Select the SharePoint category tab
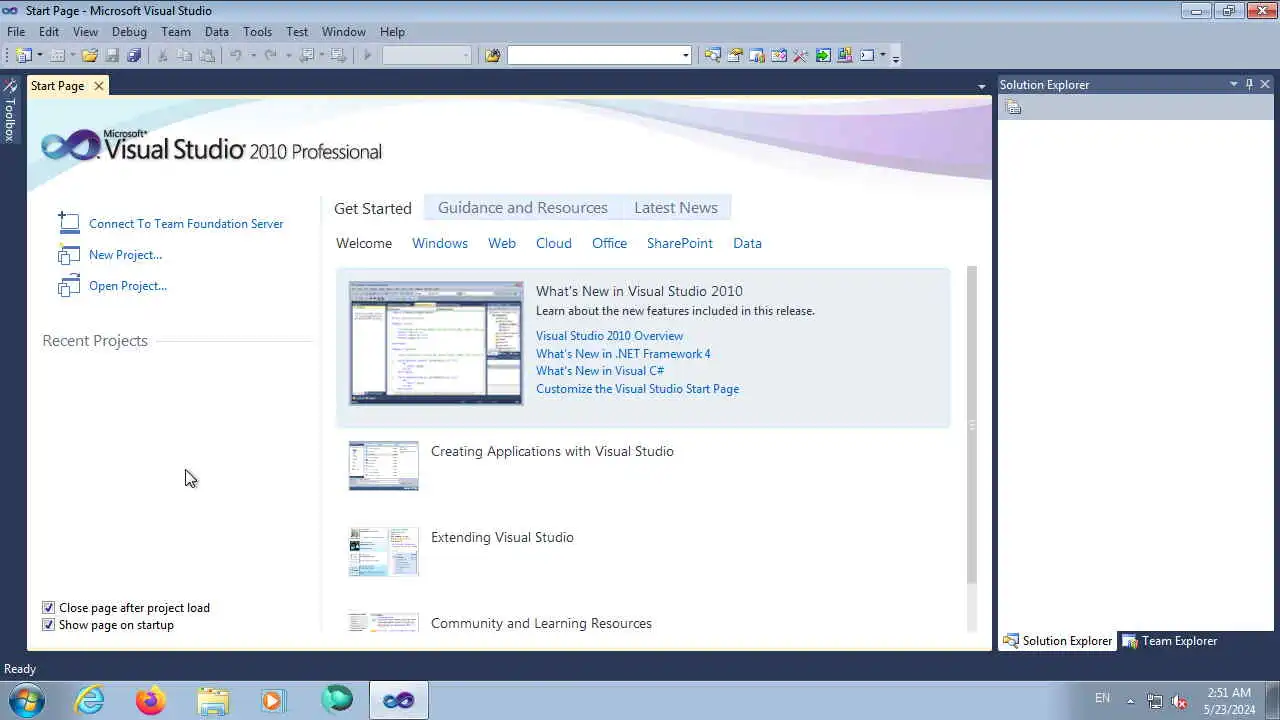 click(x=680, y=243)
